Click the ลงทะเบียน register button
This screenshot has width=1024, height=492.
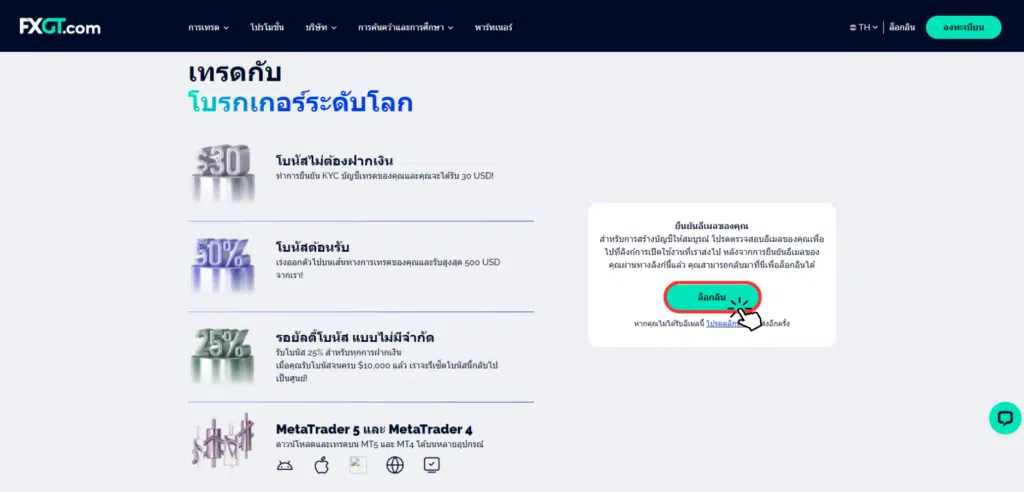[x=963, y=27]
